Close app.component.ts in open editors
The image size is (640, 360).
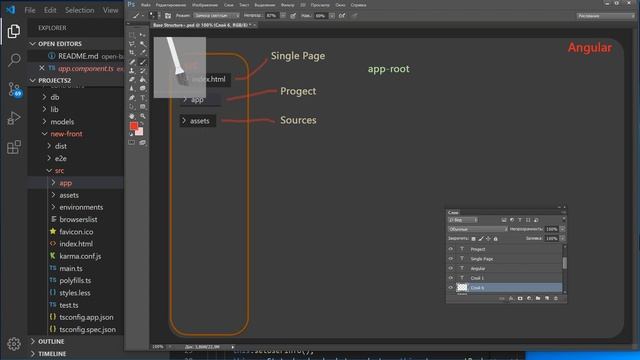click(x=42, y=68)
